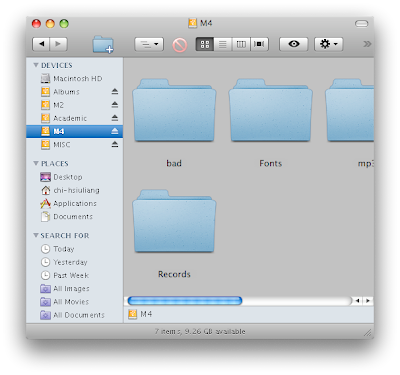Search for files from Past Week
The image size is (400, 375).
pyautogui.click(x=74, y=275)
